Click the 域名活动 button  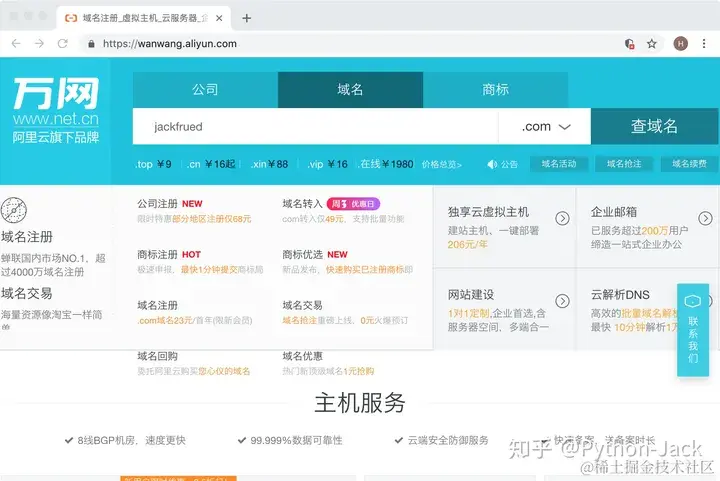[559, 164]
